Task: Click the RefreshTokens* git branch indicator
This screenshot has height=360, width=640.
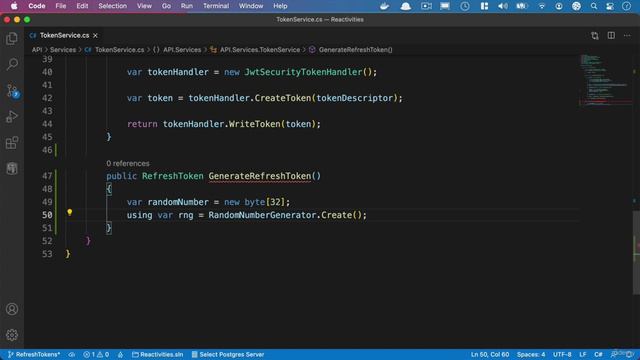Action: (x=34, y=354)
